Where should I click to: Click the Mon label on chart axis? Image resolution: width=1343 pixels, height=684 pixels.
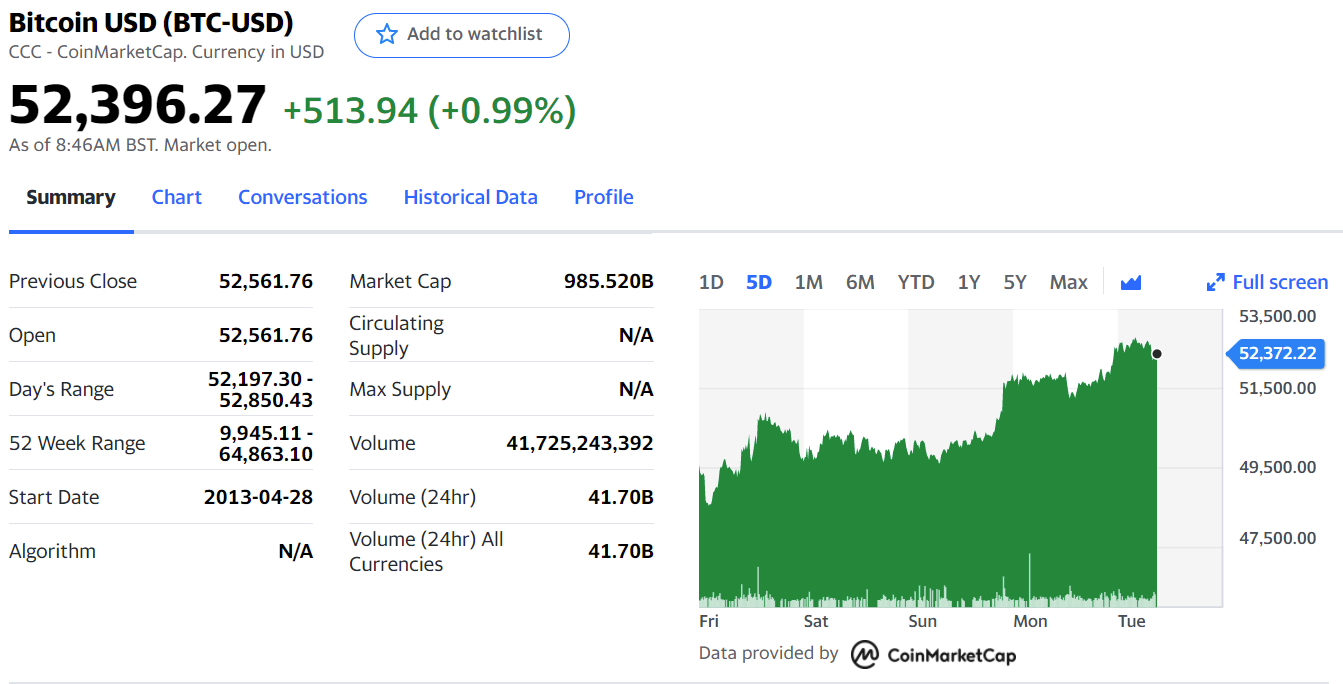pyautogui.click(x=1031, y=621)
